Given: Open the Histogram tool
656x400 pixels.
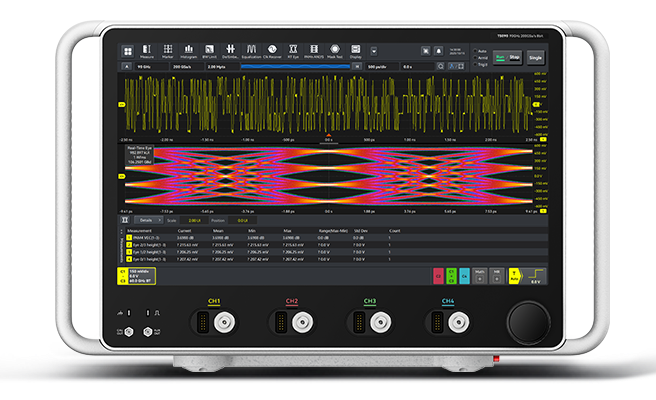Looking at the screenshot, I should [x=189, y=51].
